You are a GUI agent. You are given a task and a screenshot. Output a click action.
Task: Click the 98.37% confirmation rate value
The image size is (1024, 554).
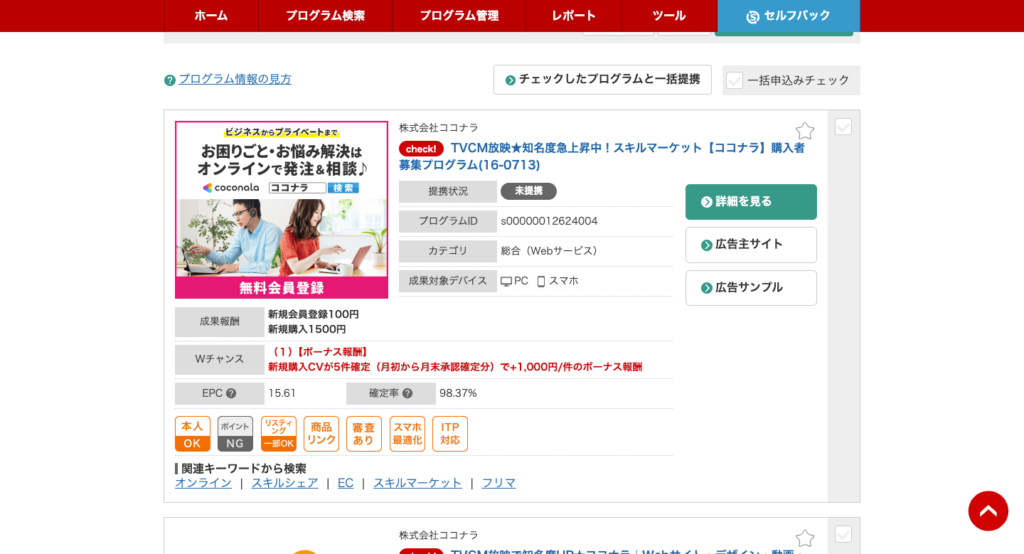(458, 393)
